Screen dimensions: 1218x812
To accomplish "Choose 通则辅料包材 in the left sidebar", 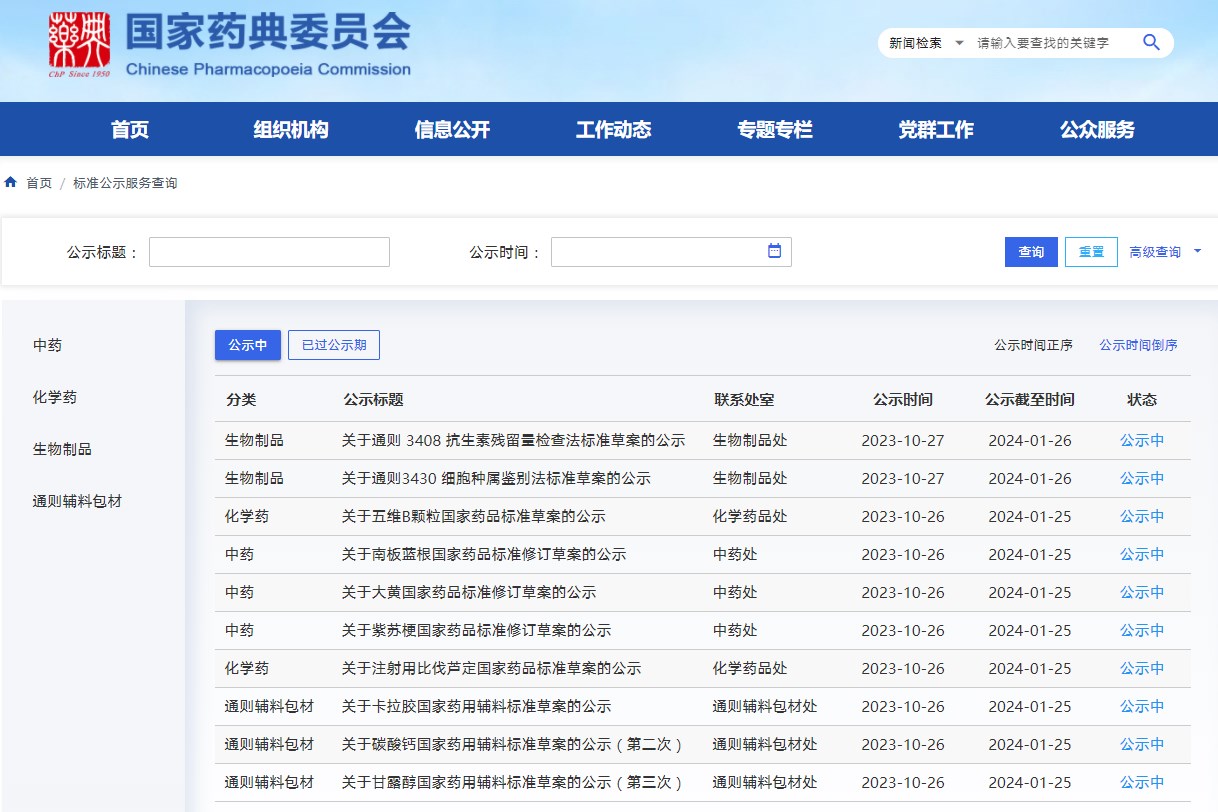I will click(x=77, y=501).
